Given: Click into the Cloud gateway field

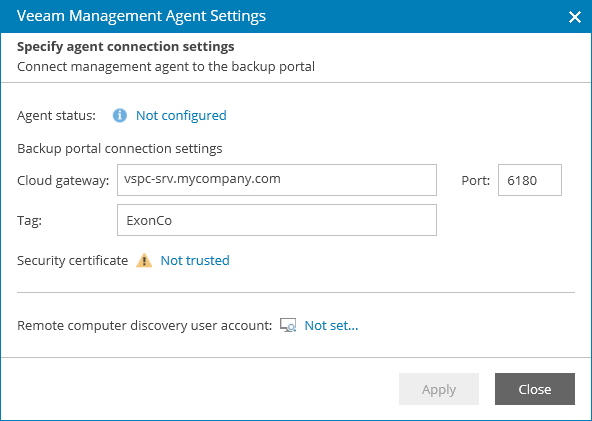Looking at the screenshot, I should [x=277, y=180].
